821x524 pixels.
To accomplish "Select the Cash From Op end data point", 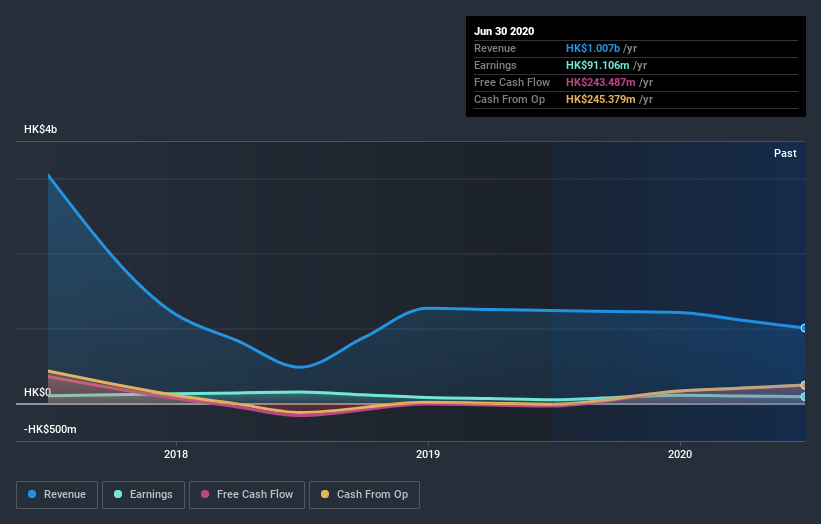I will pyautogui.click(x=804, y=385).
